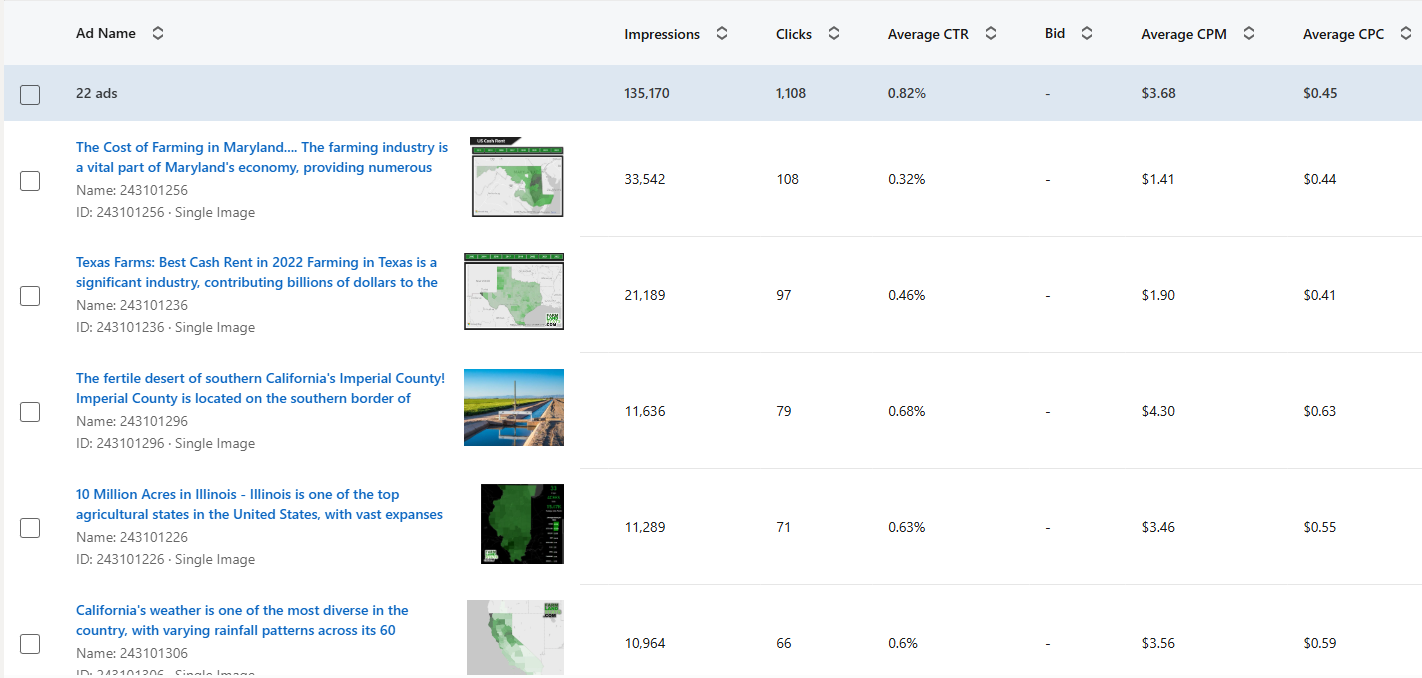Screen dimensions: 1422x678
Task: Click ID: 243101226 · Single Image text
Action: [x=165, y=559]
